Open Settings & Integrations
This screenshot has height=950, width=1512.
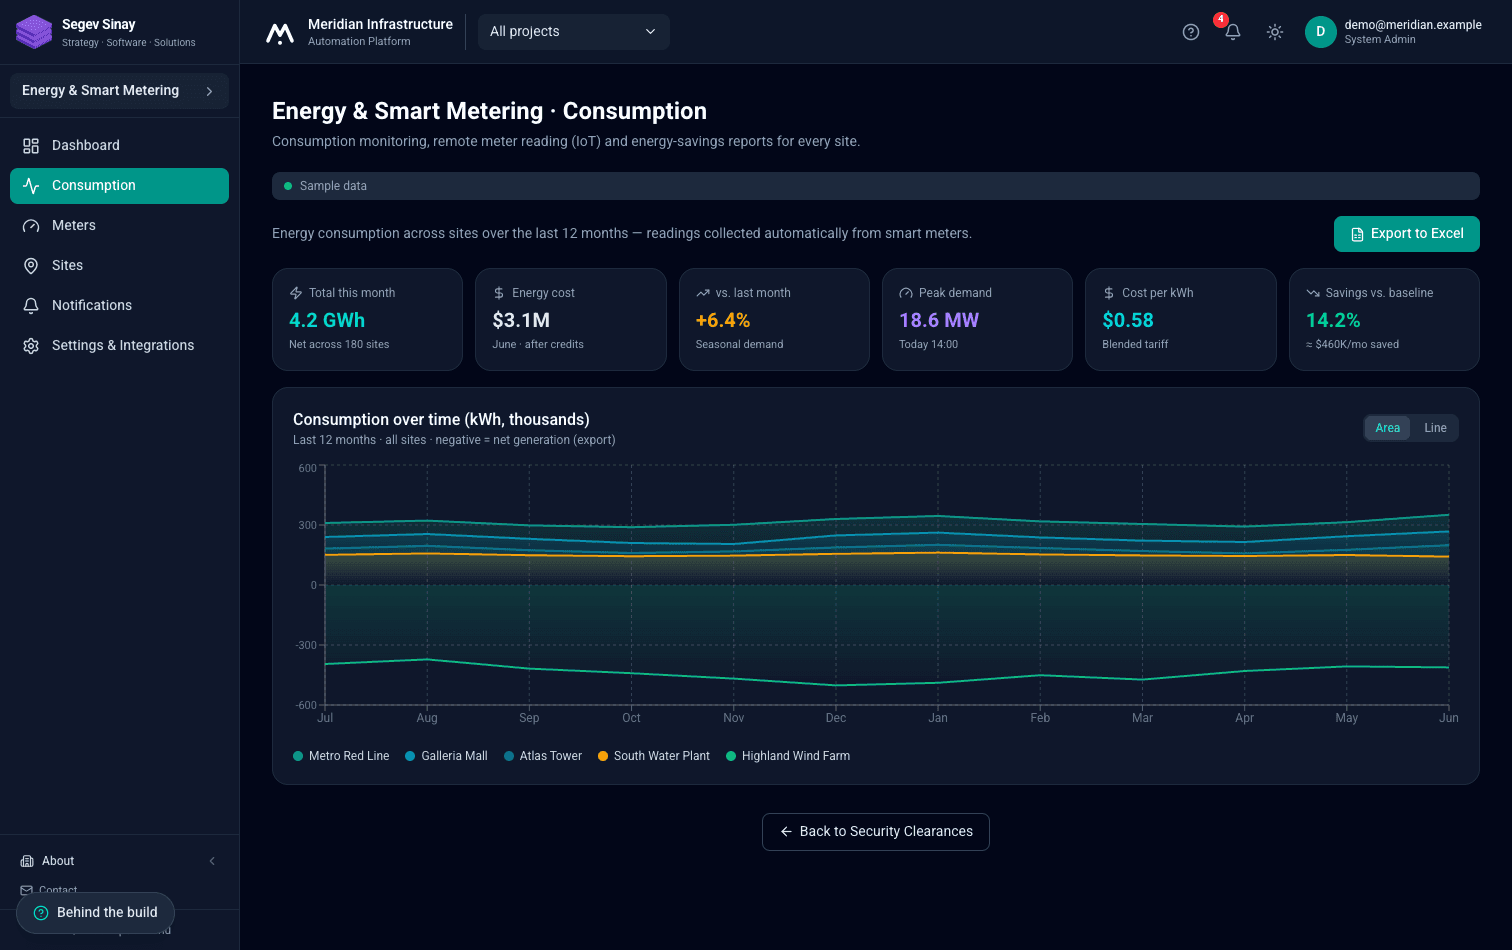[x=119, y=346]
